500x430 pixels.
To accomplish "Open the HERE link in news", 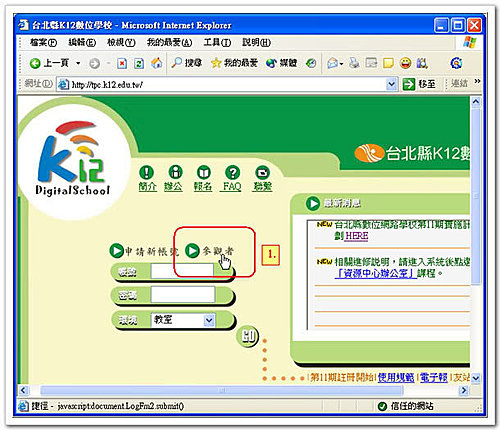I will [356, 236].
